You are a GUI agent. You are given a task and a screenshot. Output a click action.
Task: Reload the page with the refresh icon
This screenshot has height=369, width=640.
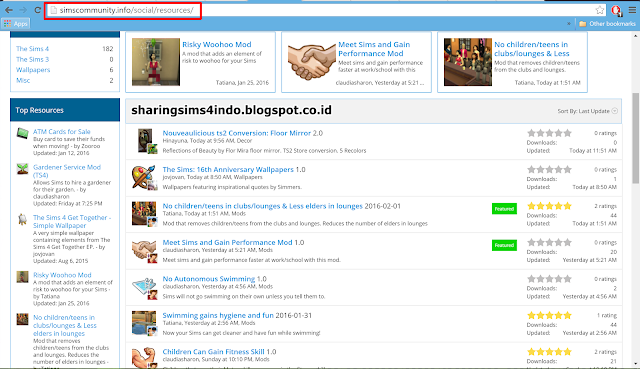tap(38, 10)
